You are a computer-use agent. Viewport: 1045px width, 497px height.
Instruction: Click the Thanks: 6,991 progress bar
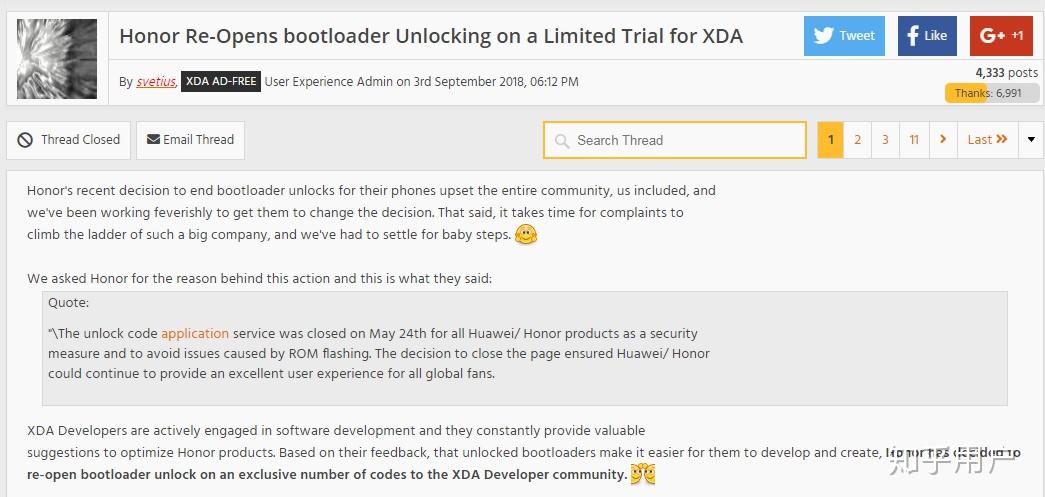tap(988, 93)
